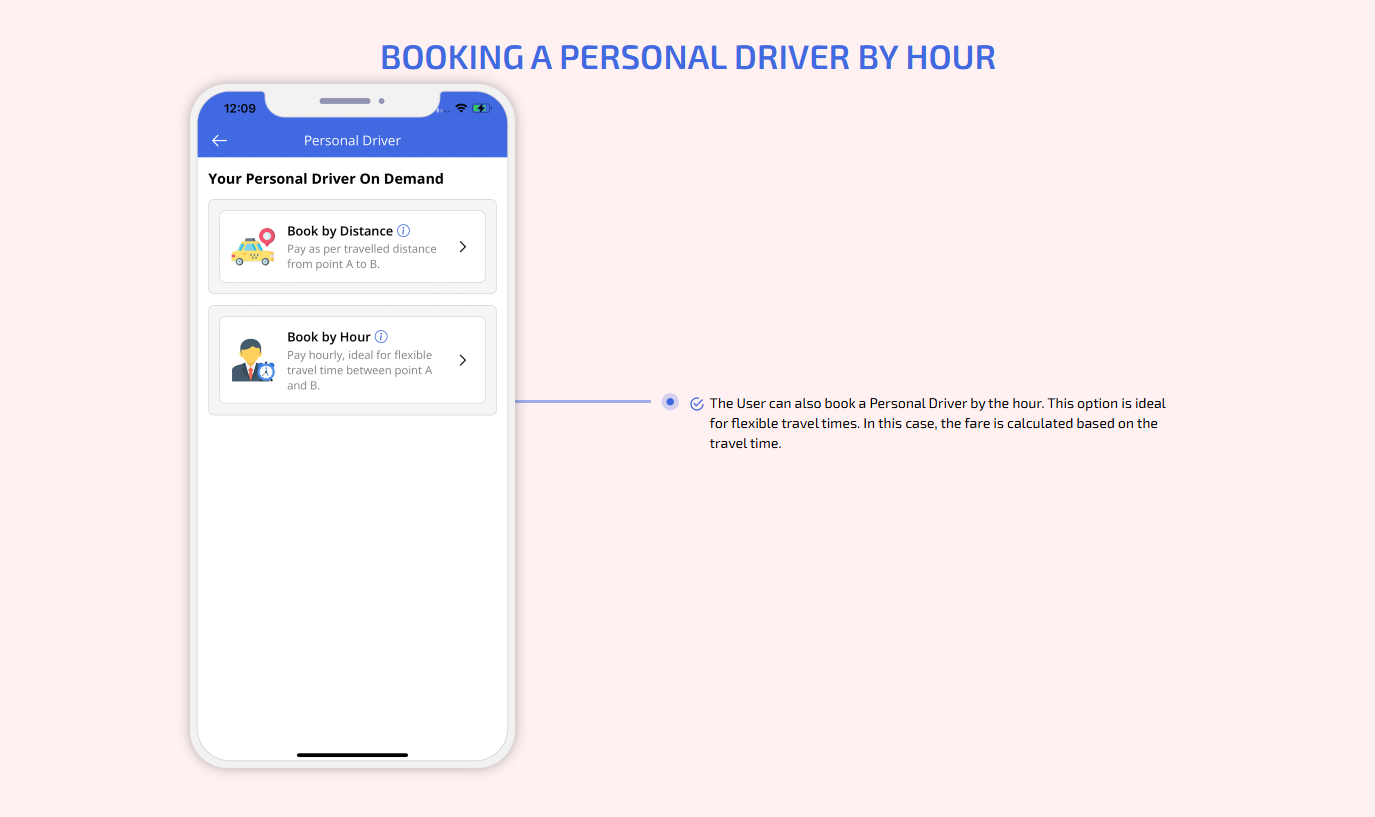1375x817 pixels.
Task: Expand Book by Distance using its chevron
Action: 462,247
